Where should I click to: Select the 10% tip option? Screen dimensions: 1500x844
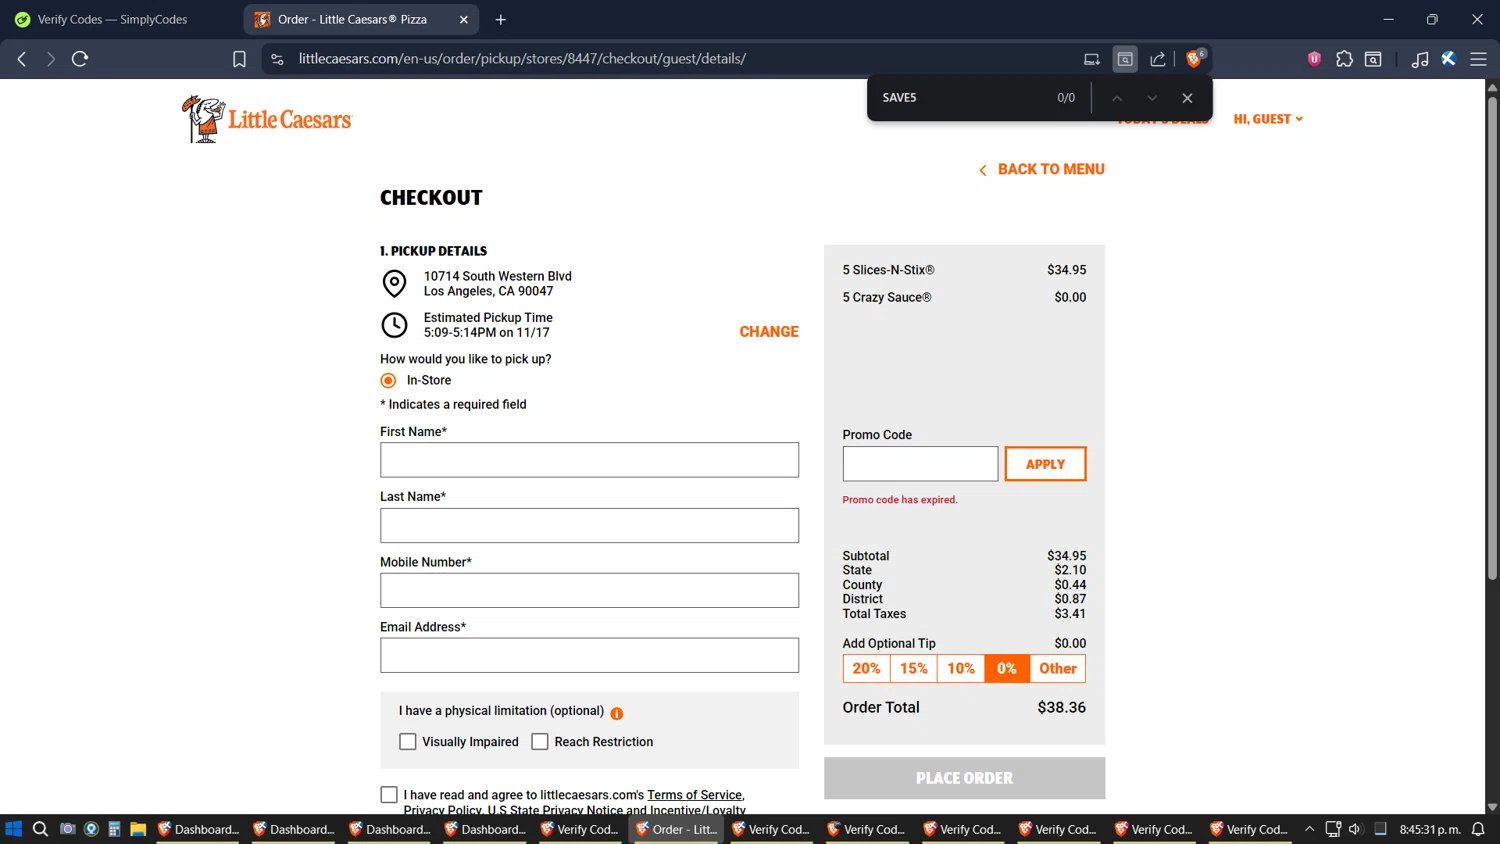click(x=961, y=669)
